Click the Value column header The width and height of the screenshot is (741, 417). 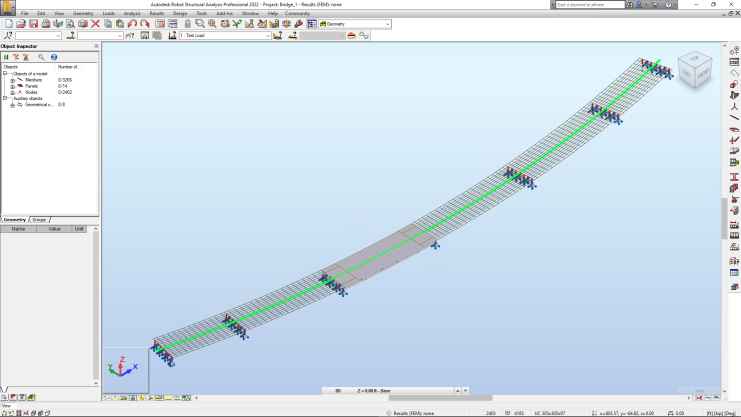click(x=54, y=228)
